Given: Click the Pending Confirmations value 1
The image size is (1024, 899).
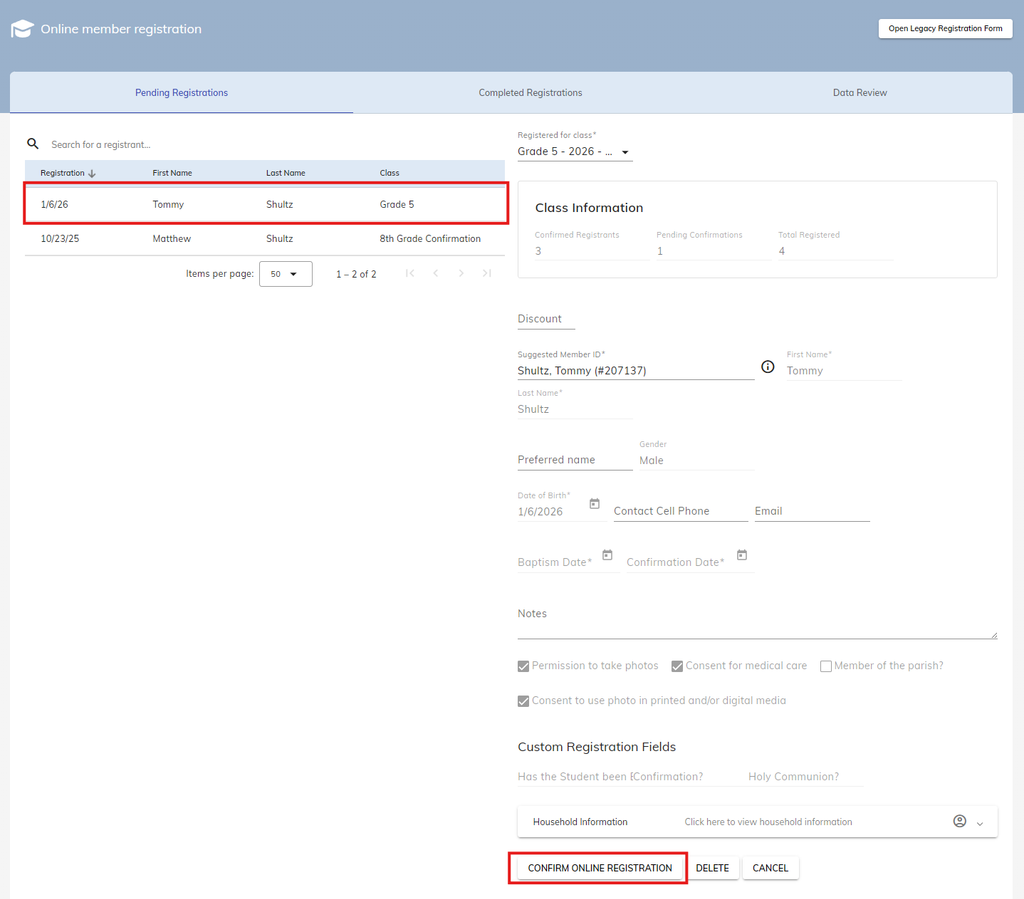Looking at the screenshot, I should [x=660, y=251].
